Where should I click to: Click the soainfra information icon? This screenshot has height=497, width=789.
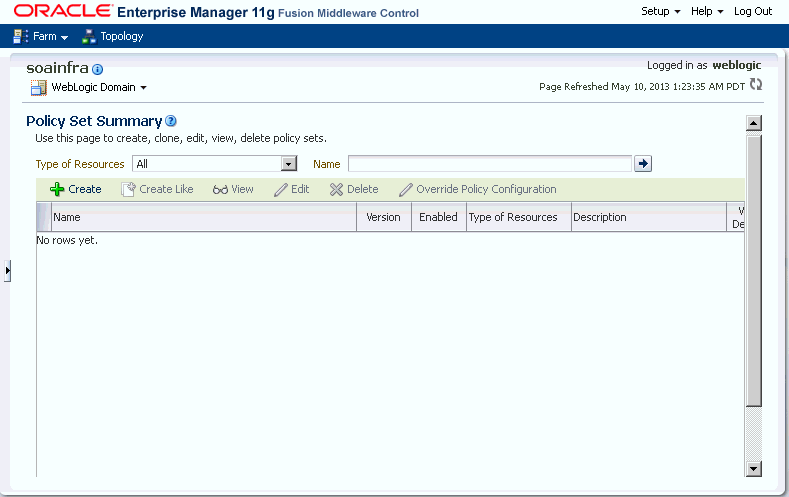[x=98, y=69]
